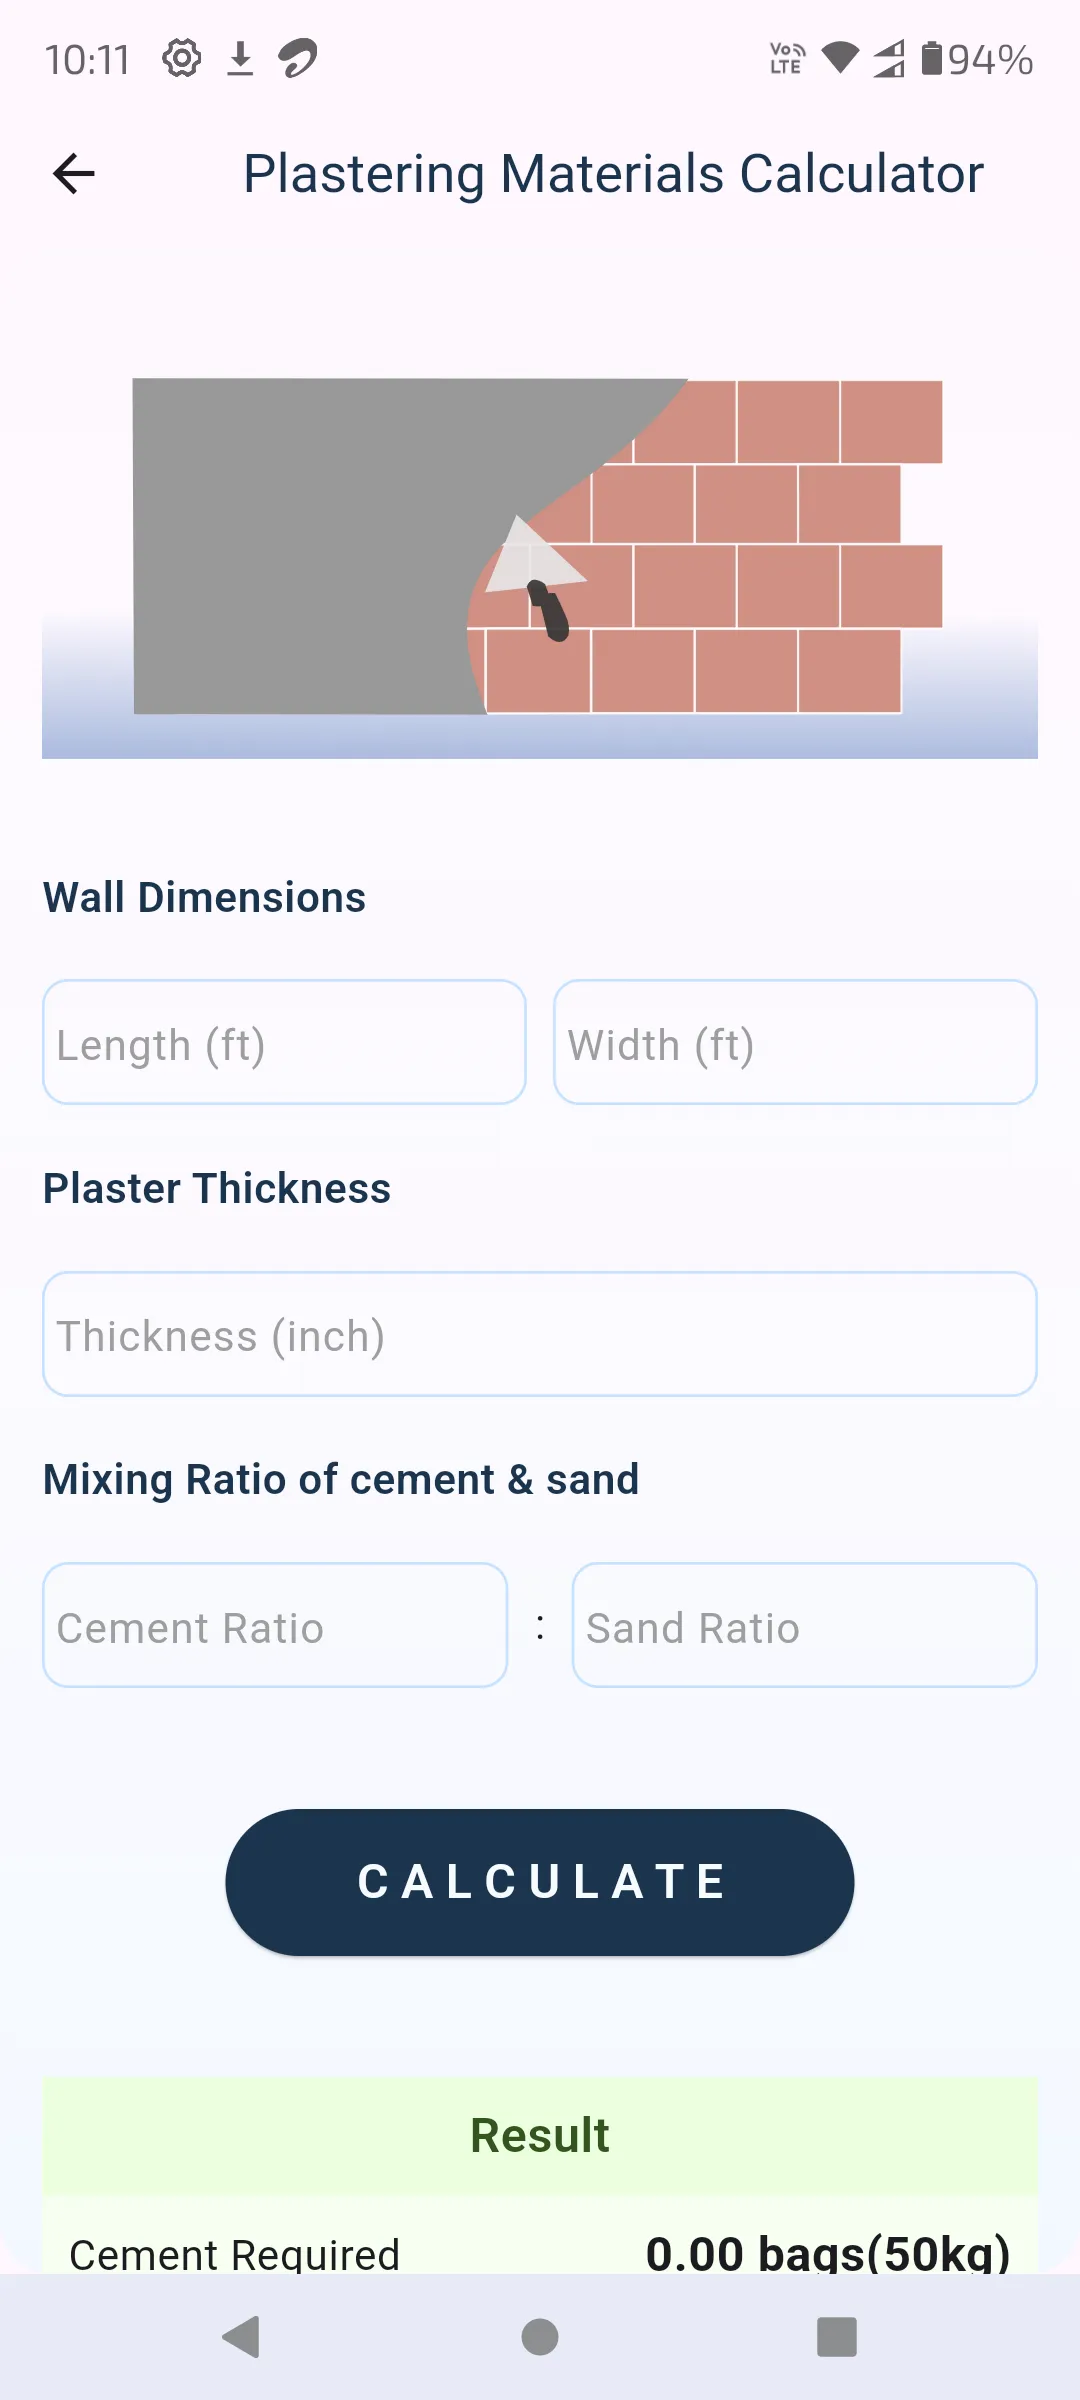Tap the plastered brick wall illustration

(x=540, y=546)
